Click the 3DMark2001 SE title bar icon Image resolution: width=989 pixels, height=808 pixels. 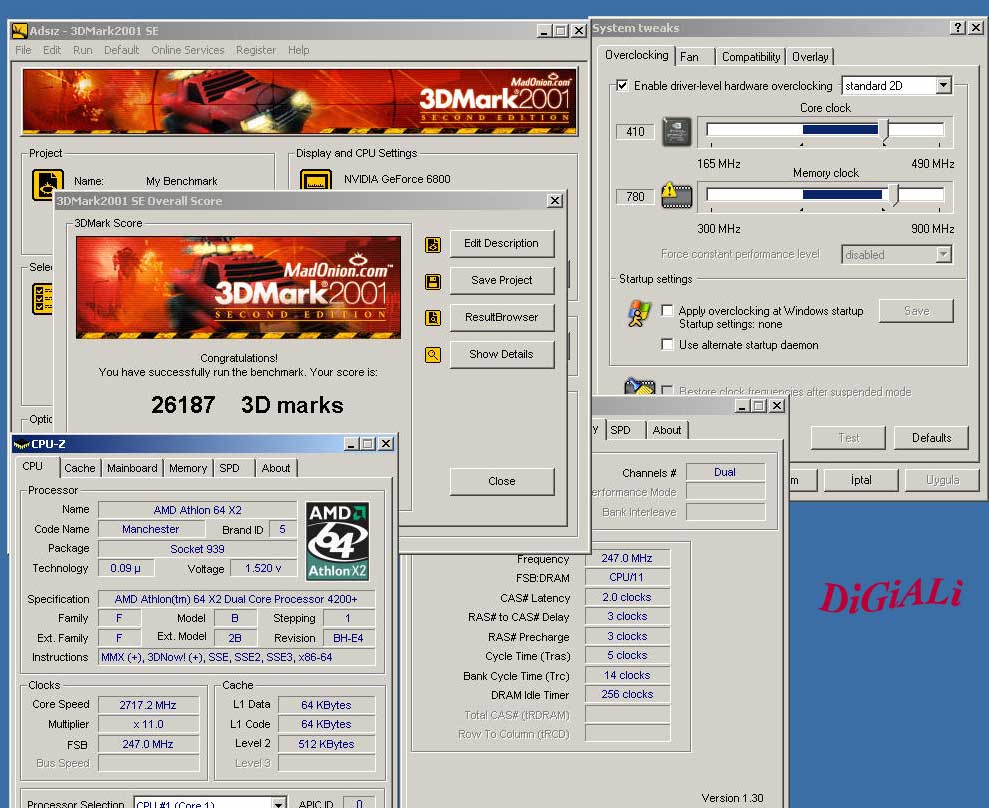pyautogui.click(x=20, y=30)
